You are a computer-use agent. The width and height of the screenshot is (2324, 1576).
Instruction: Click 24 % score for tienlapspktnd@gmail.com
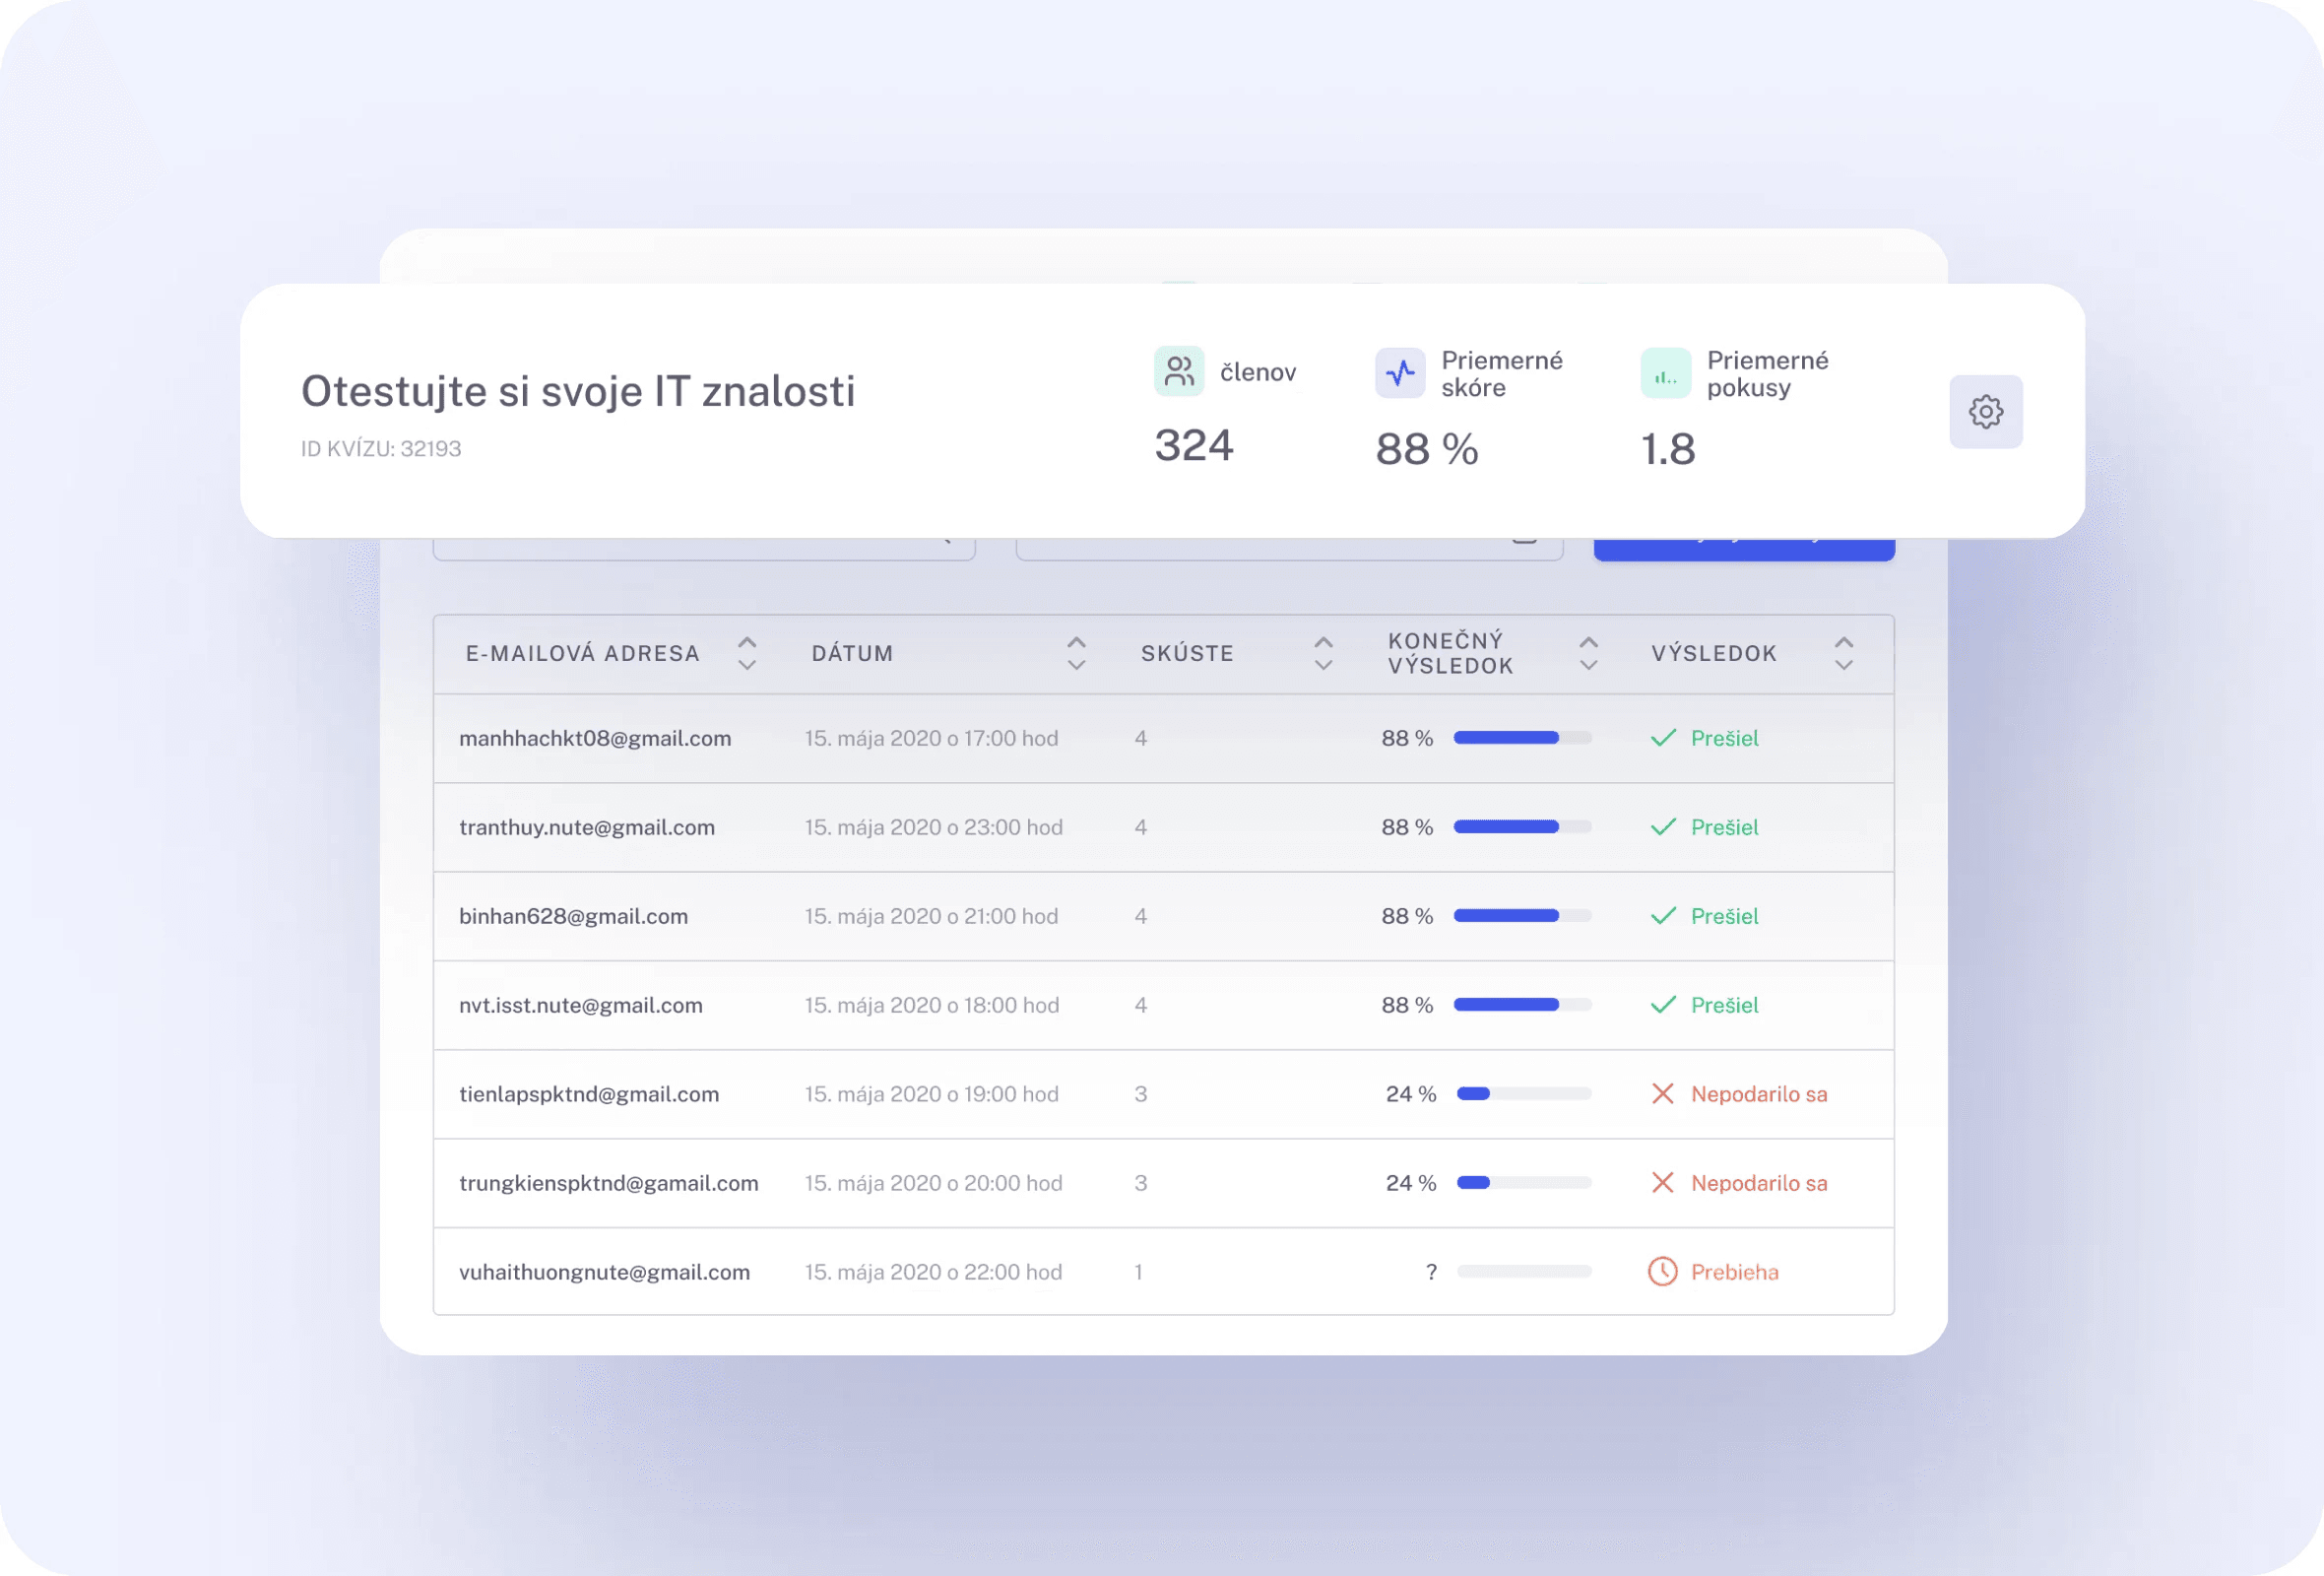click(x=1411, y=1094)
